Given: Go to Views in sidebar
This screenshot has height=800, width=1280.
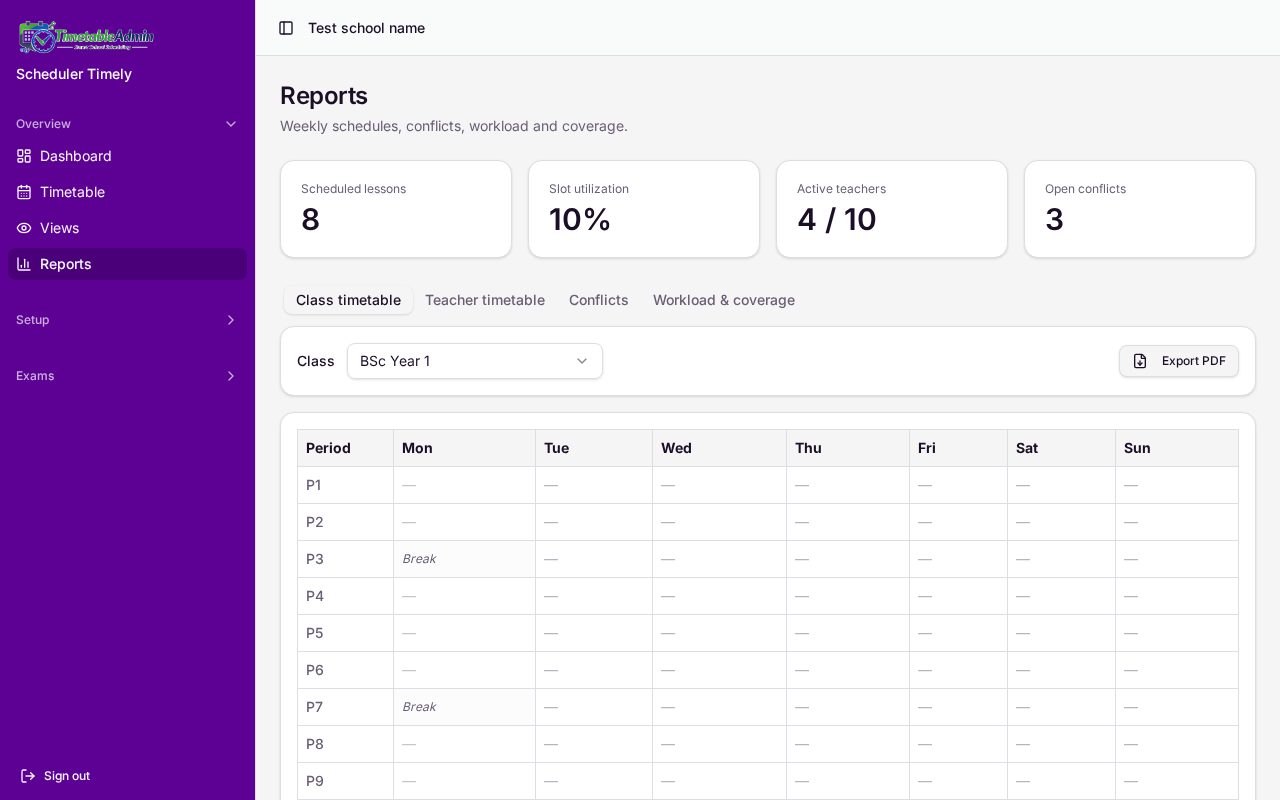Looking at the screenshot, I should 127,228.
